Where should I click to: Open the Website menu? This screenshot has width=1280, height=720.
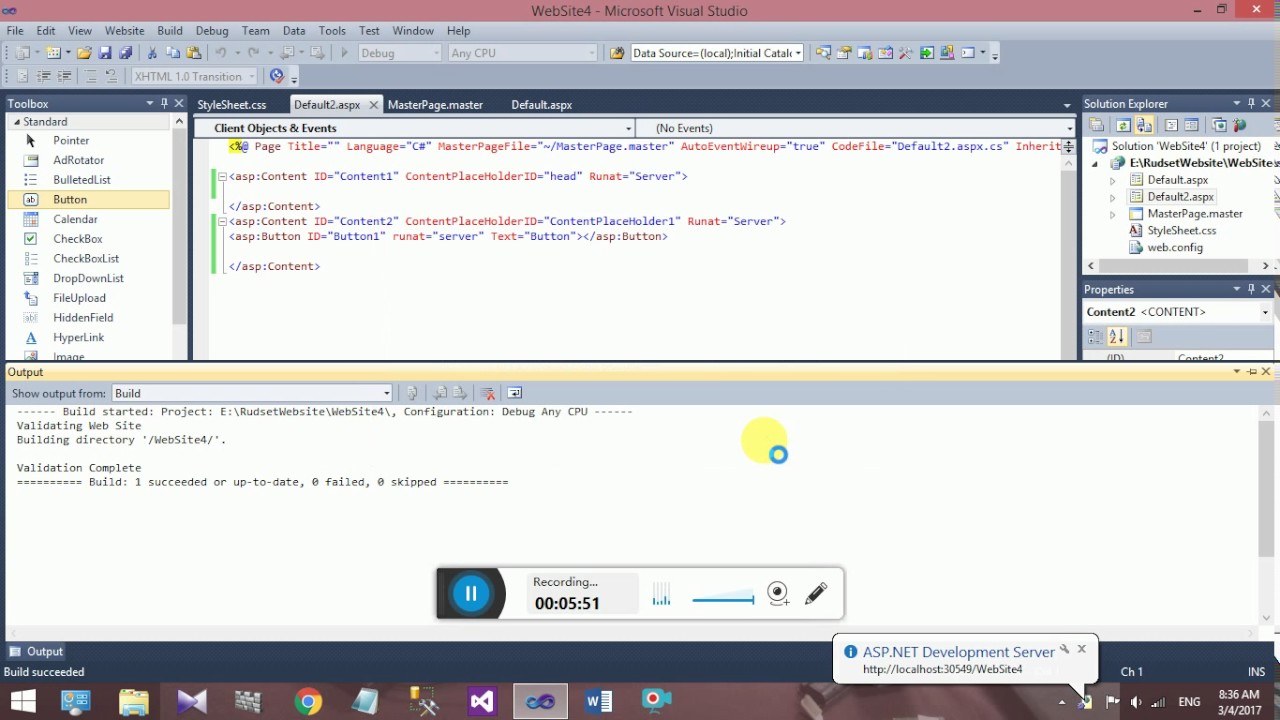[124, 31]
